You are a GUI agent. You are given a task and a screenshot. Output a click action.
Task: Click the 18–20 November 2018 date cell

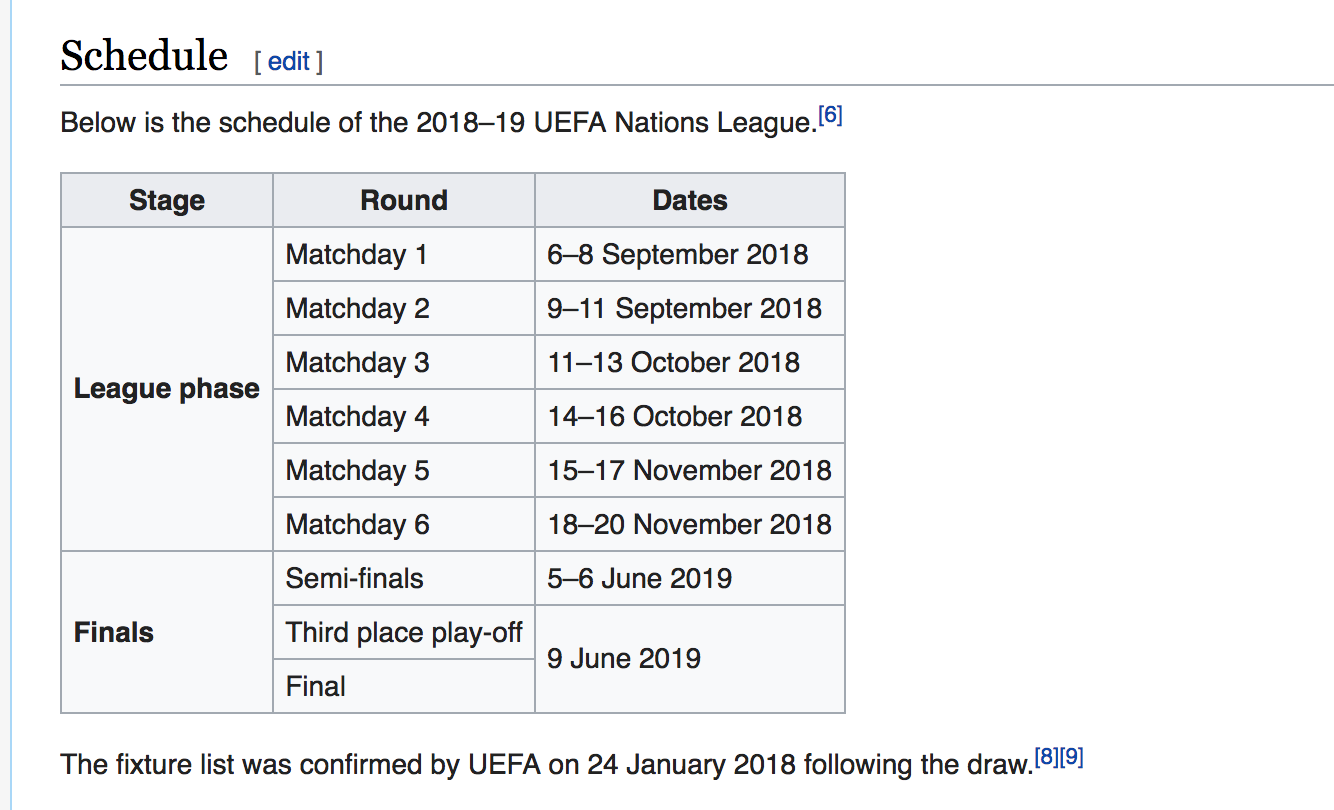(x=690, y=525)
